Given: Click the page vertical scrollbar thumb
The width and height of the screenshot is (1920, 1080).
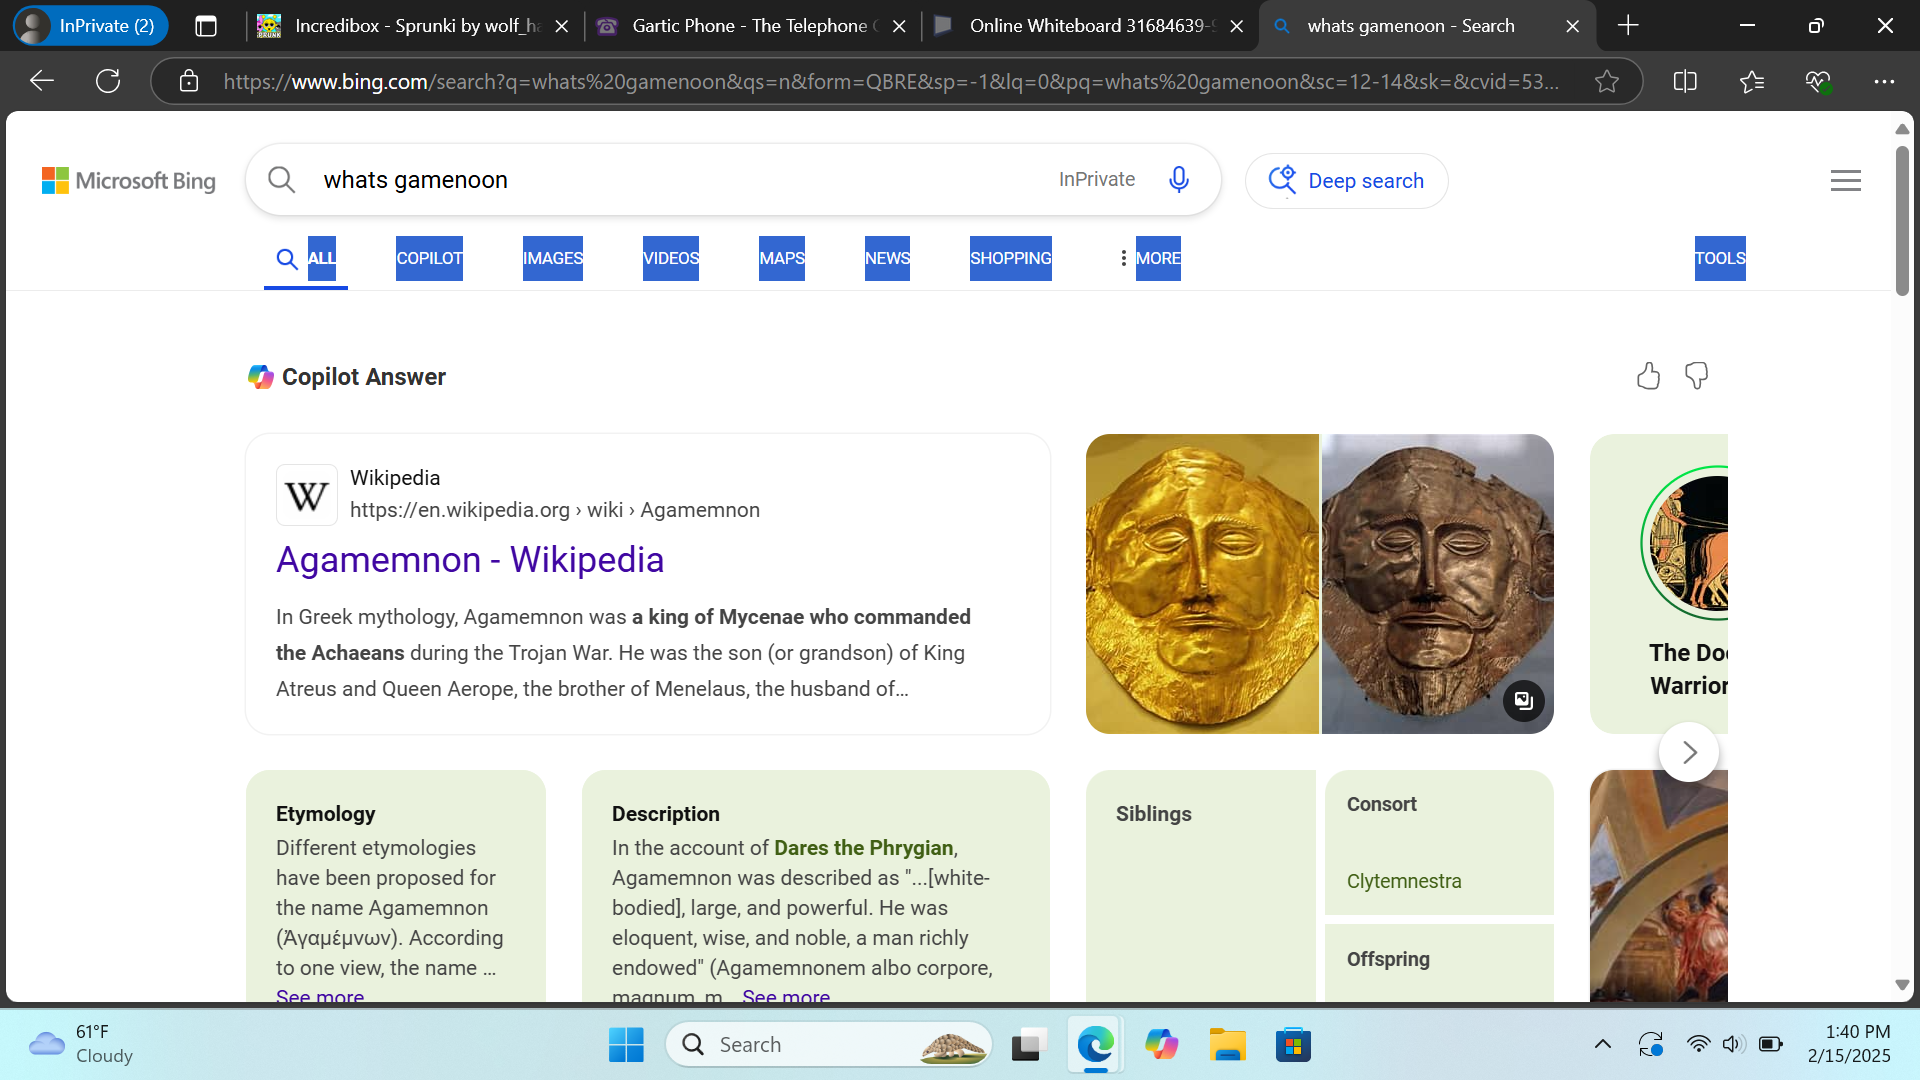Looking at the screenshot, I should [1902, 220].
